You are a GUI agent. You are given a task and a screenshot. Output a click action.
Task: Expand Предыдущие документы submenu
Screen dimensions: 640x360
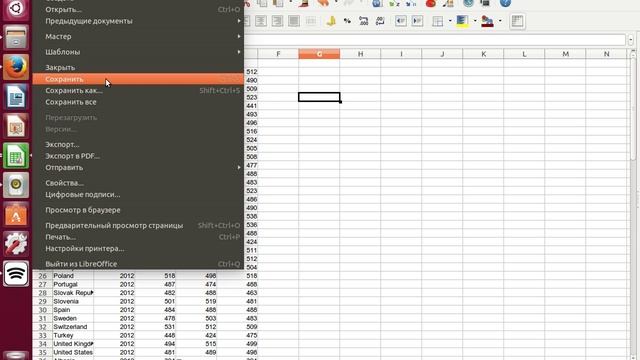click(138, 21)
